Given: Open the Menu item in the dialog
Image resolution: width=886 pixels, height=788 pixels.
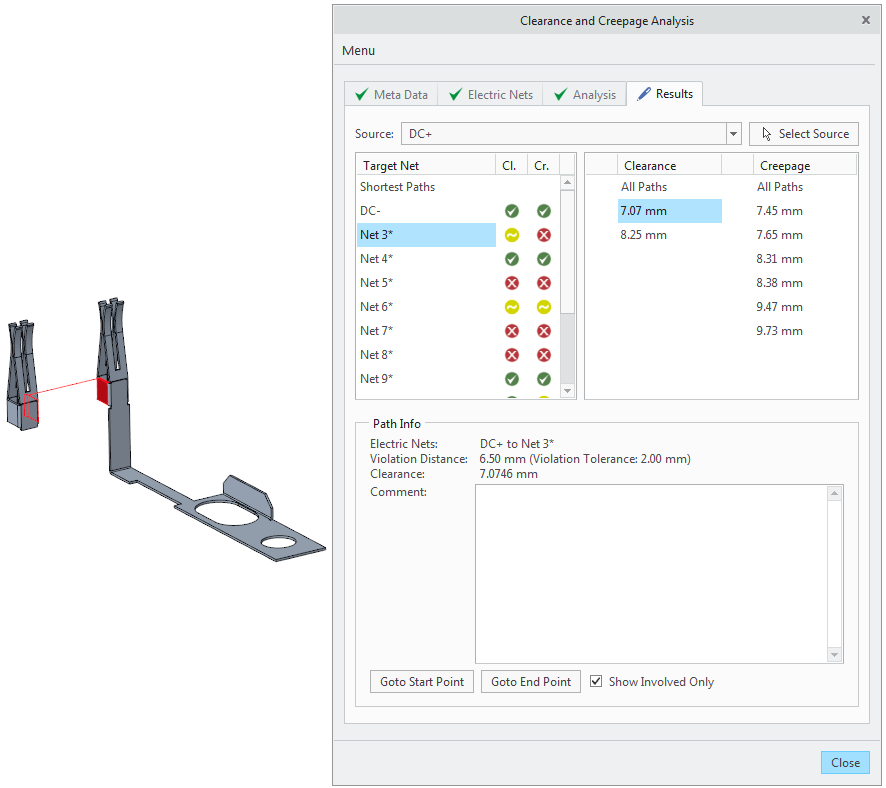Looking at the screenshot, I should coord(359,51).
